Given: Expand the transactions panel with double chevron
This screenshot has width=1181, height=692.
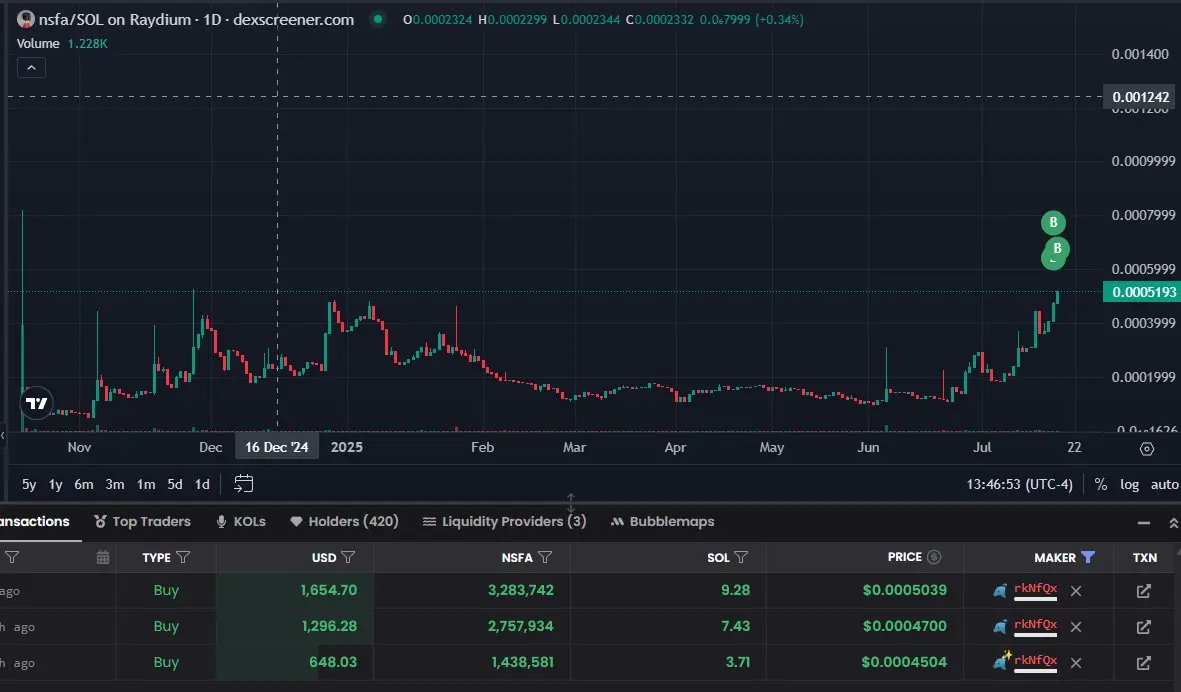Looking at the screenshot, I should [1173, 523].
